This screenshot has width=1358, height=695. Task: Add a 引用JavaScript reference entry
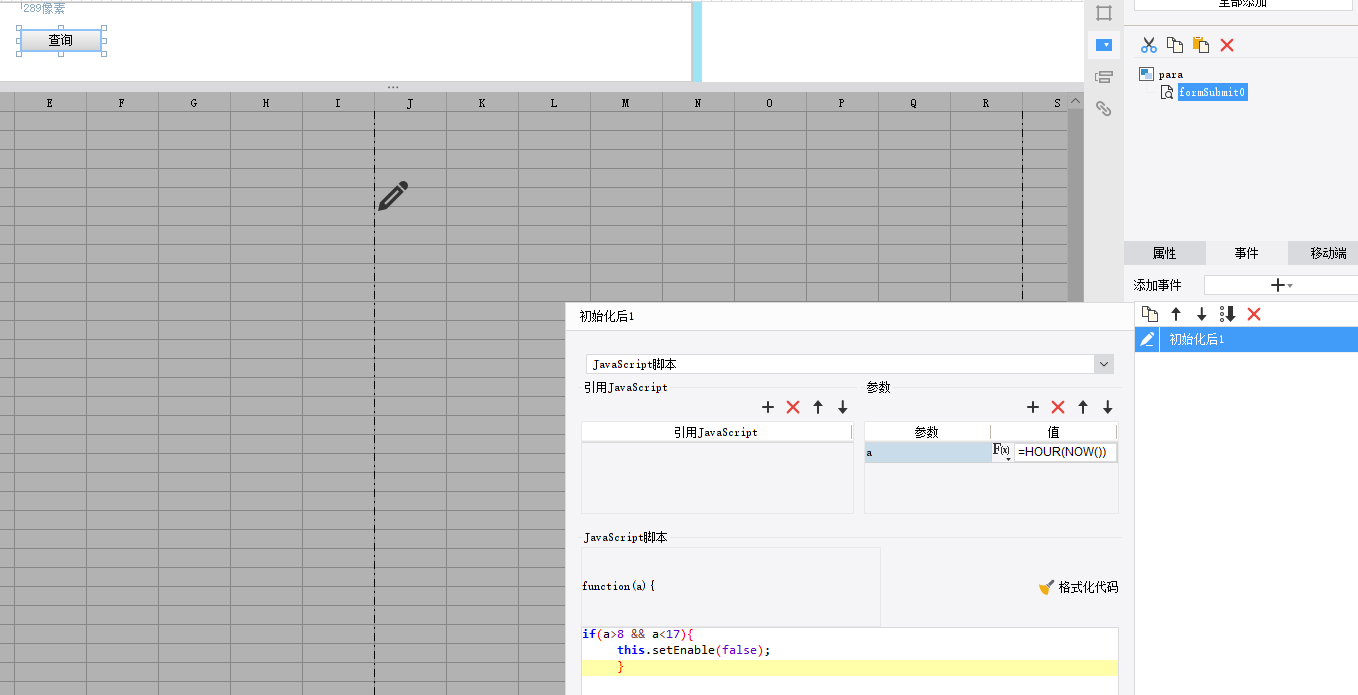(x=768, y=407)
